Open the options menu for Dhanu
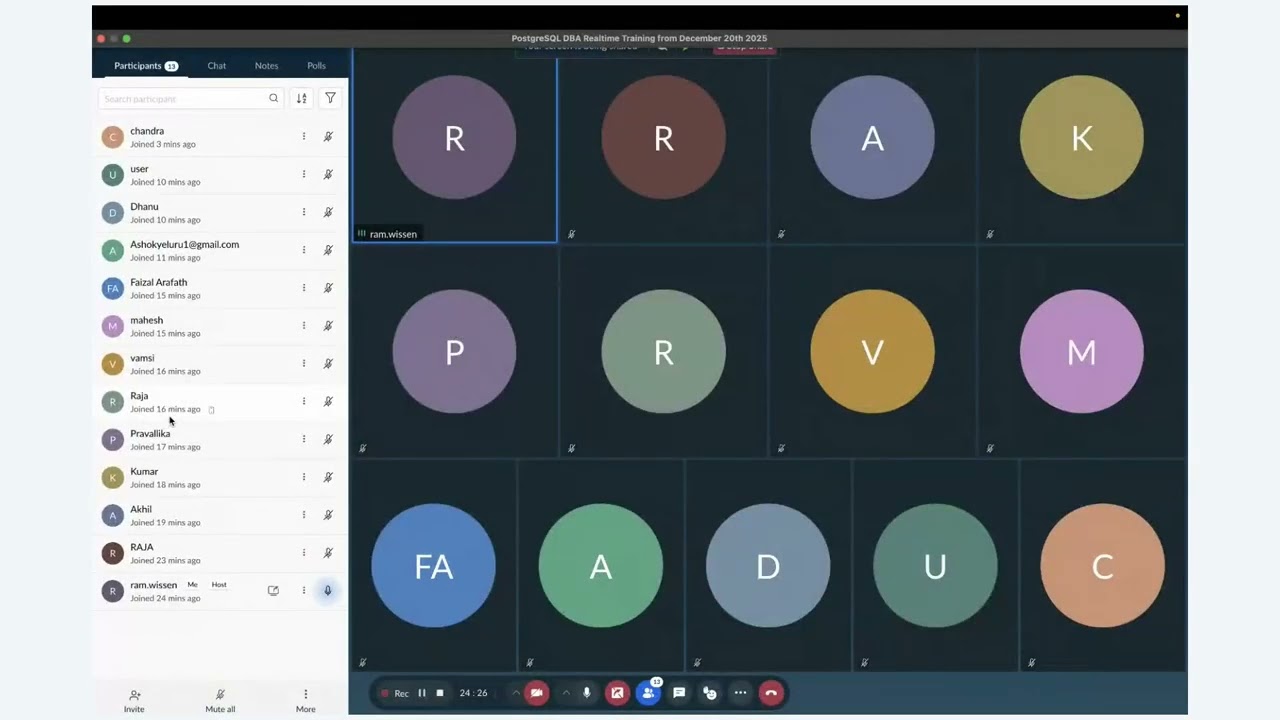 [304, 212]
